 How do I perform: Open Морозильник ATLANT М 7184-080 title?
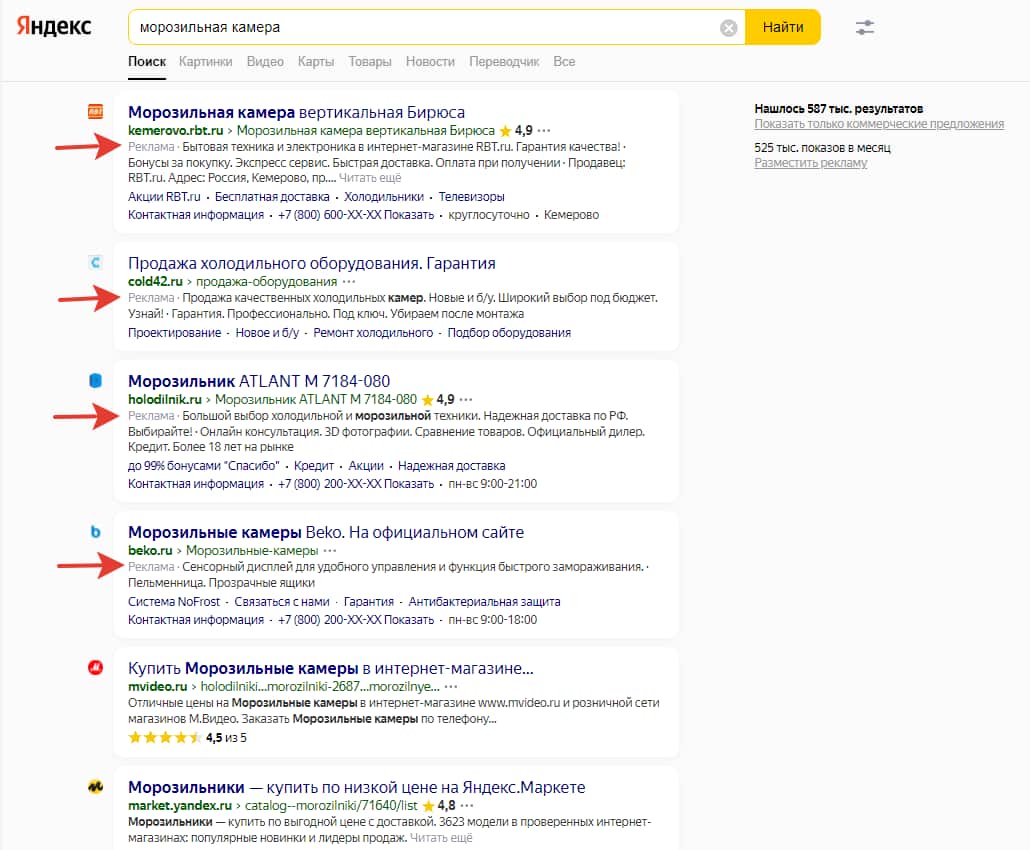259,381
